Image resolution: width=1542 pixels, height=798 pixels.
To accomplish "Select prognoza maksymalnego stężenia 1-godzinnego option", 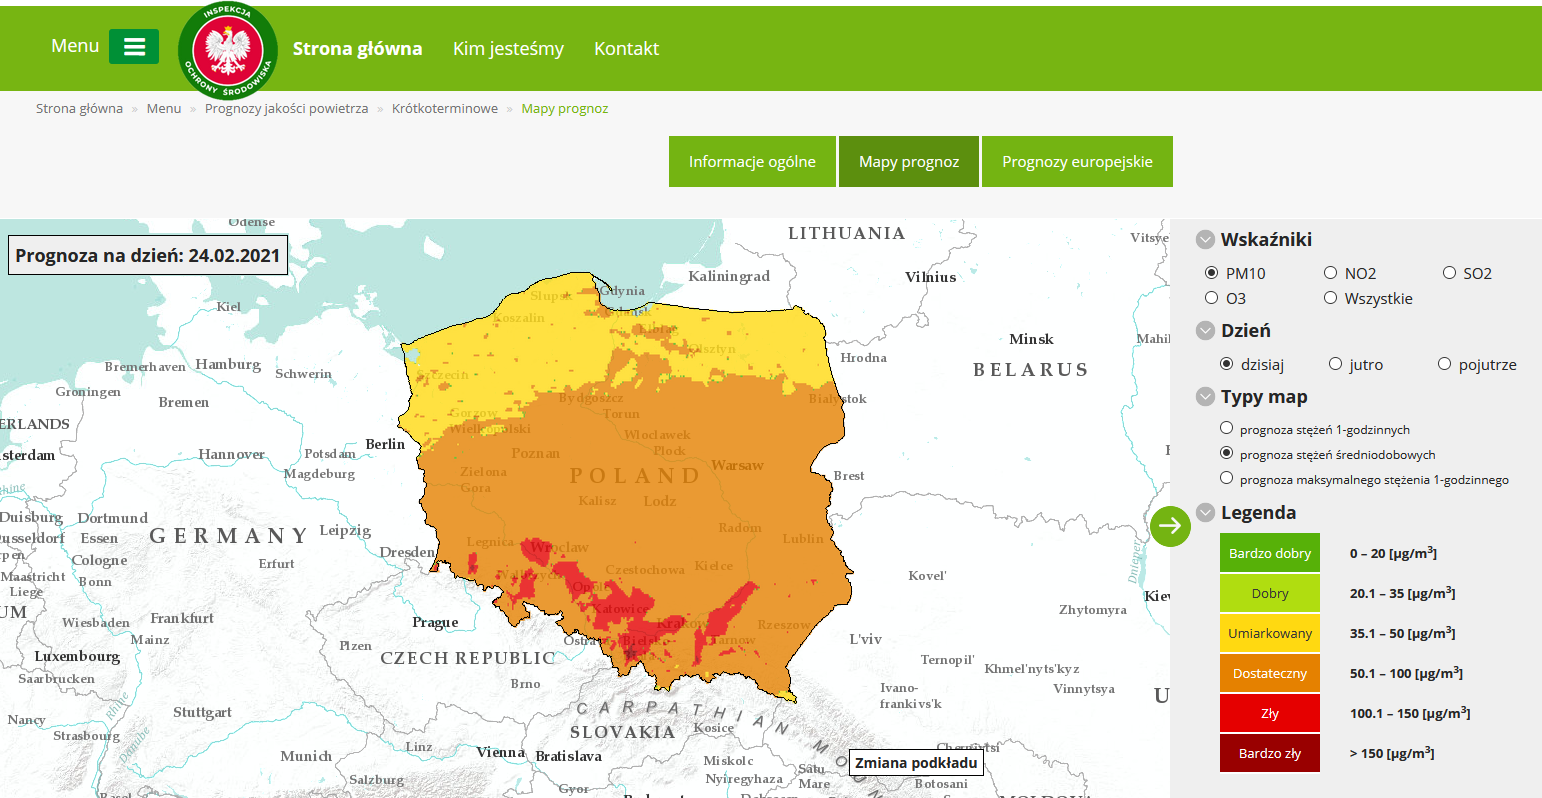I will point(1226,478).
